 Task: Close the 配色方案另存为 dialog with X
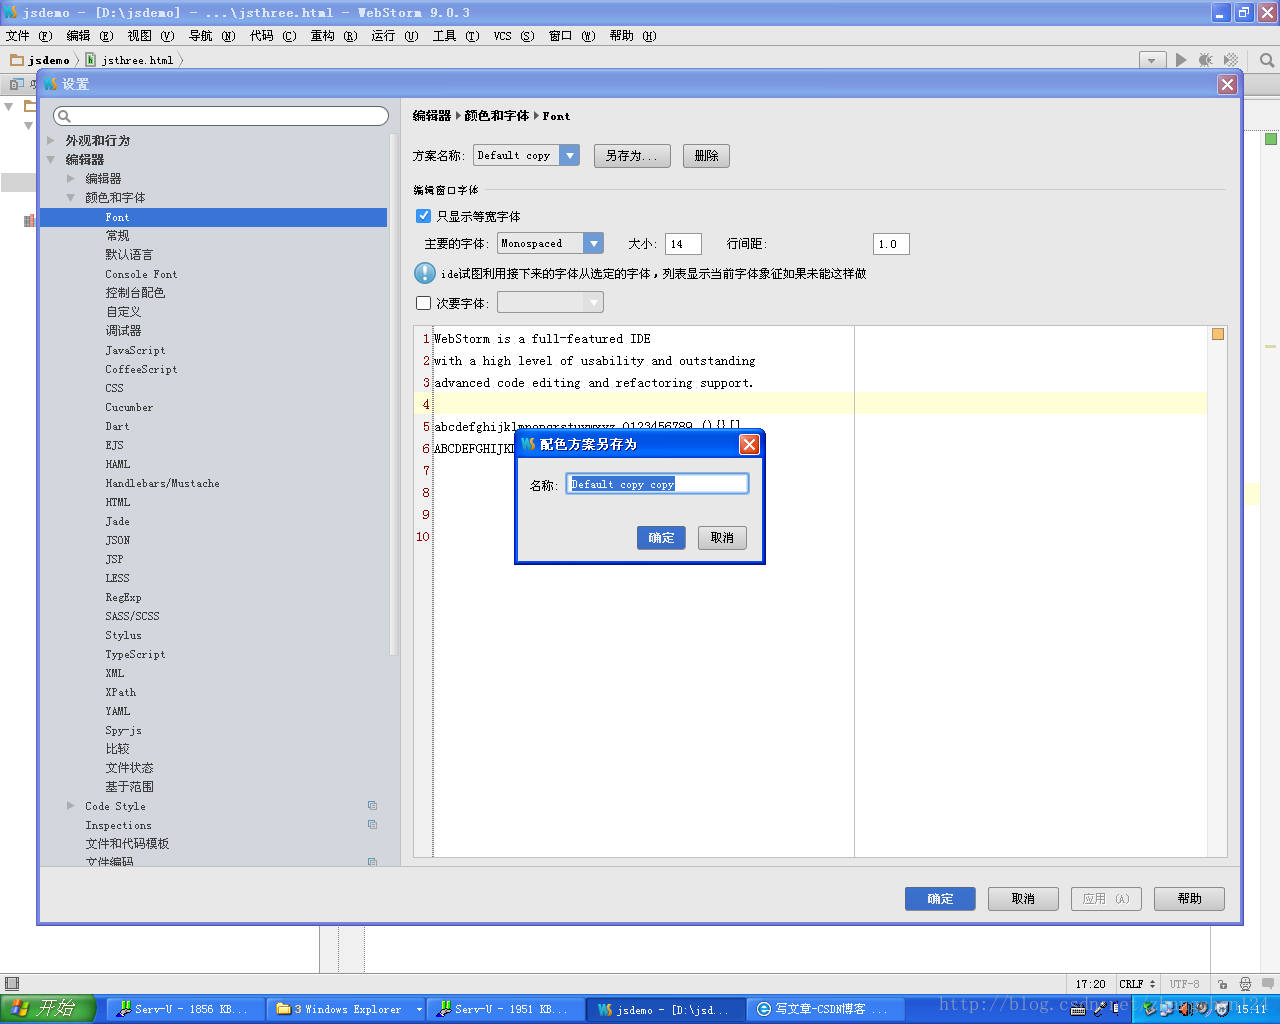pos(749,444)
